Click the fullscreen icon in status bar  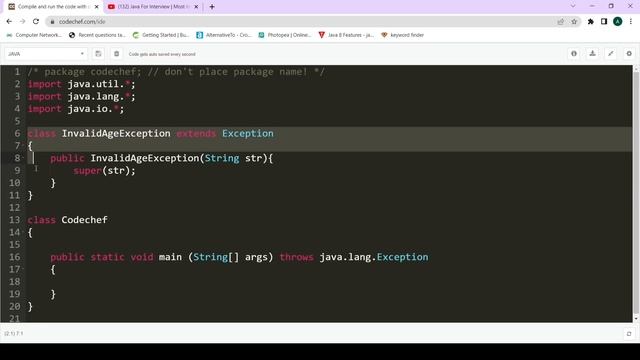[629, 333]
